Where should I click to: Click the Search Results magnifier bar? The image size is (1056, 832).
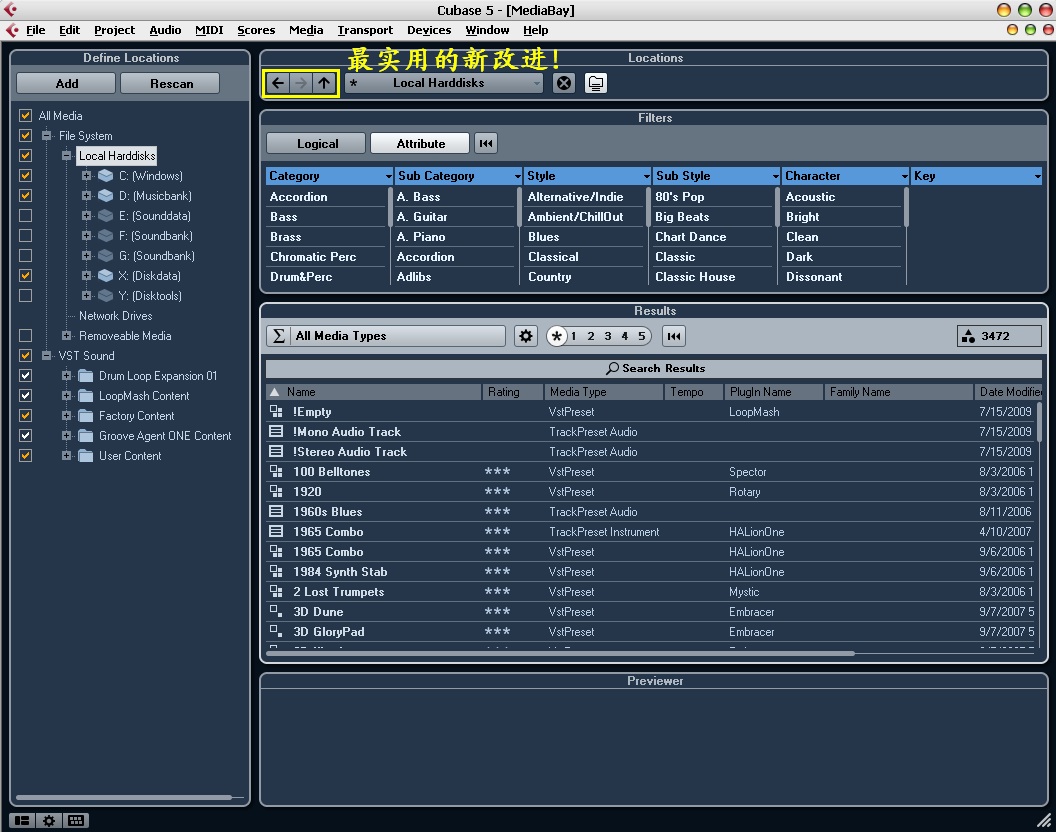(x=654, y=368)
